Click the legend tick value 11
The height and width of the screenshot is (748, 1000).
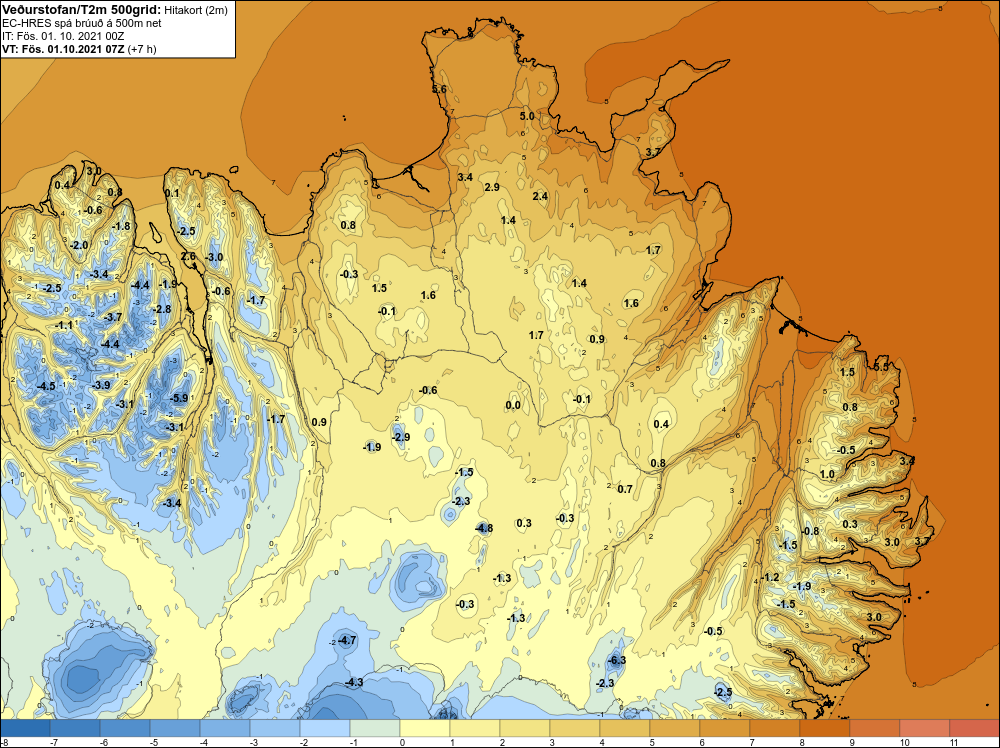coord(954,742)
